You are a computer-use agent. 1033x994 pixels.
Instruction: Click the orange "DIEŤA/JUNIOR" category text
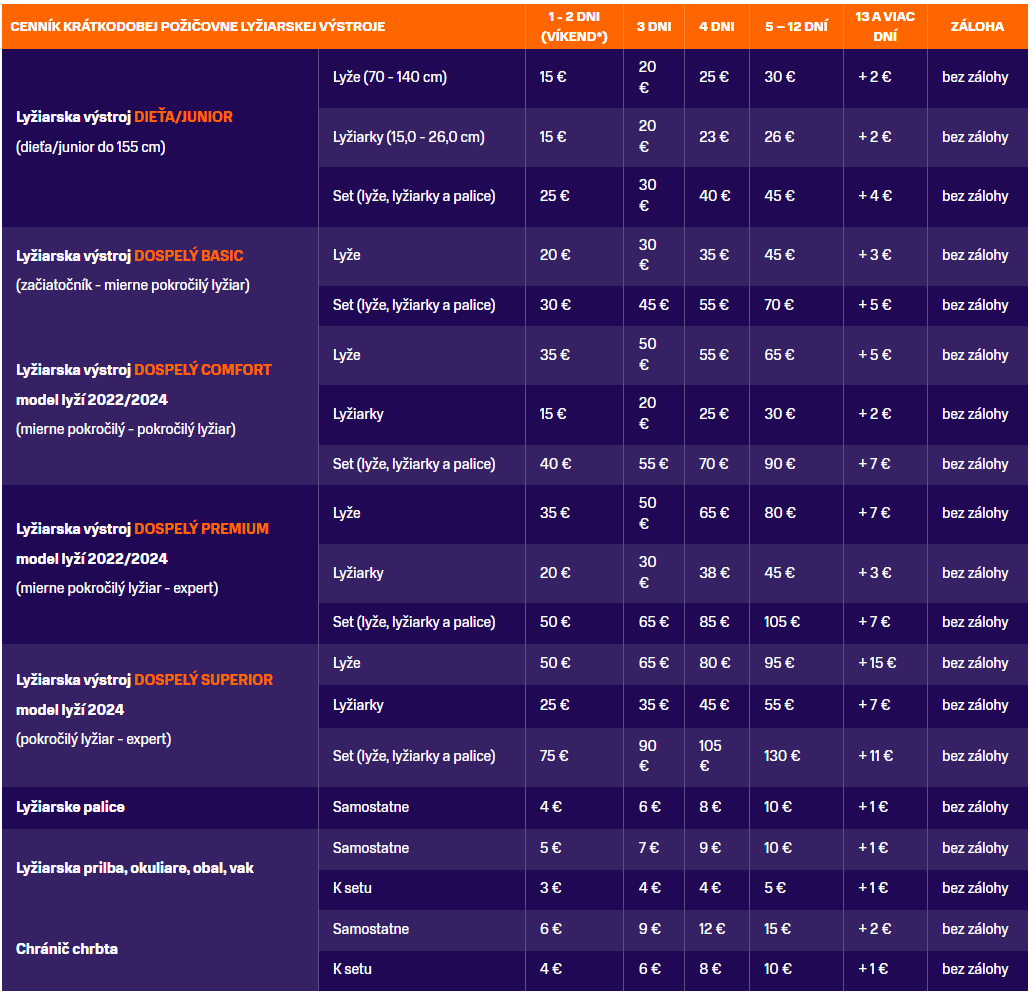coord(183,117)
